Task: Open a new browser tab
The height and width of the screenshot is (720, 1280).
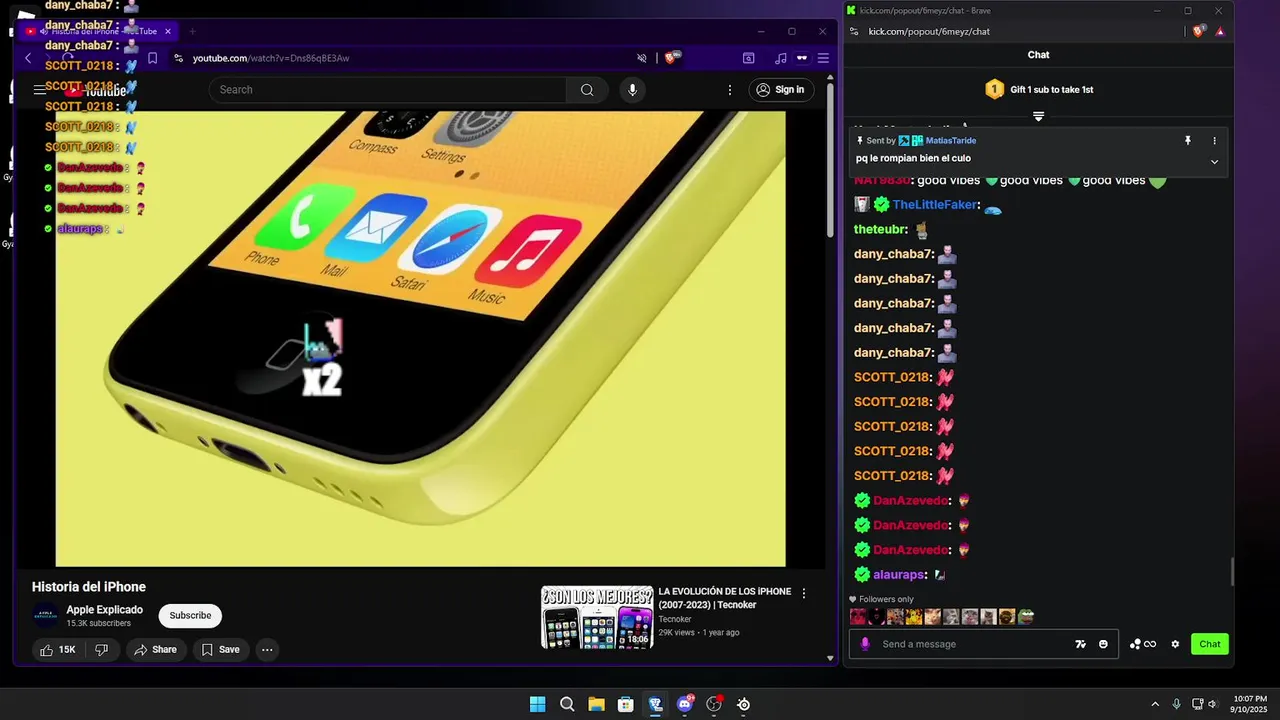Action: [192, 31]
